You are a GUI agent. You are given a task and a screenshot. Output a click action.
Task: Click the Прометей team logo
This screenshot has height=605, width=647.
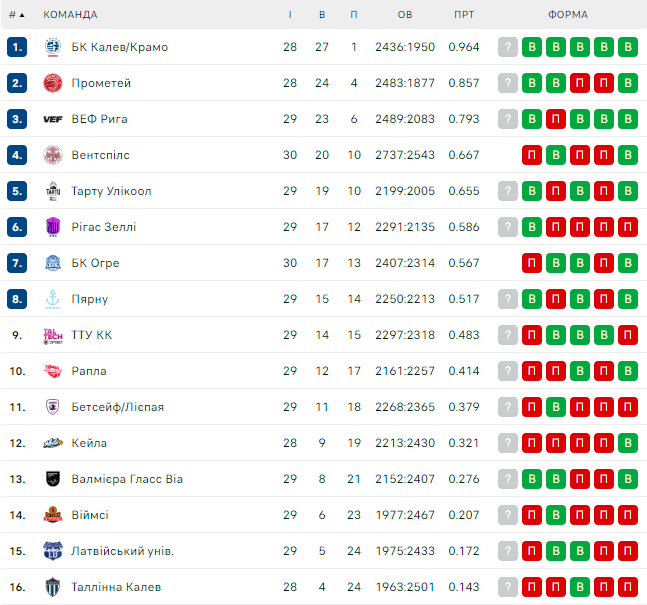(53, 83)
